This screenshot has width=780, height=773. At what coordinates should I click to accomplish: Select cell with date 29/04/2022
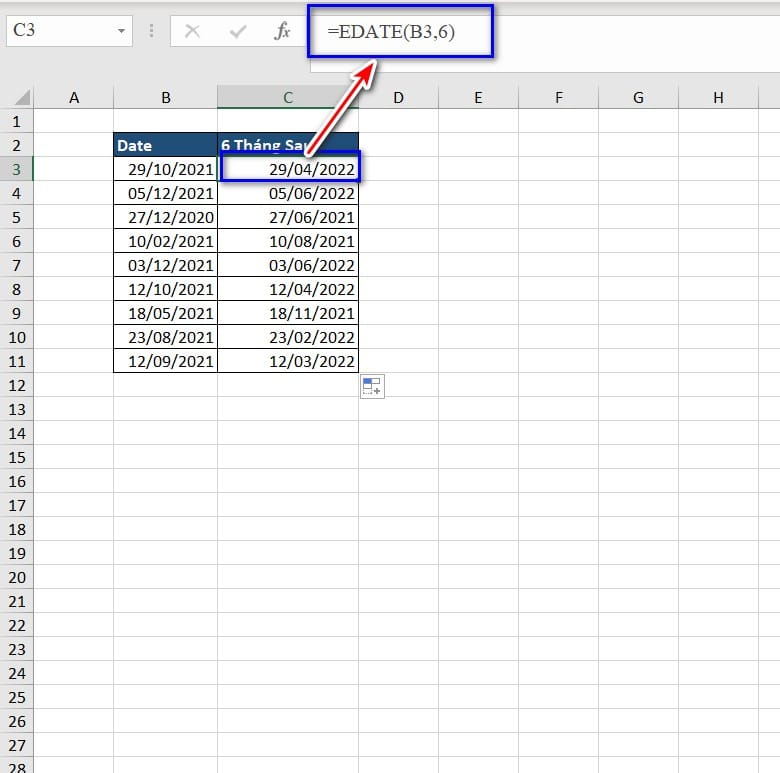(288, 169)
